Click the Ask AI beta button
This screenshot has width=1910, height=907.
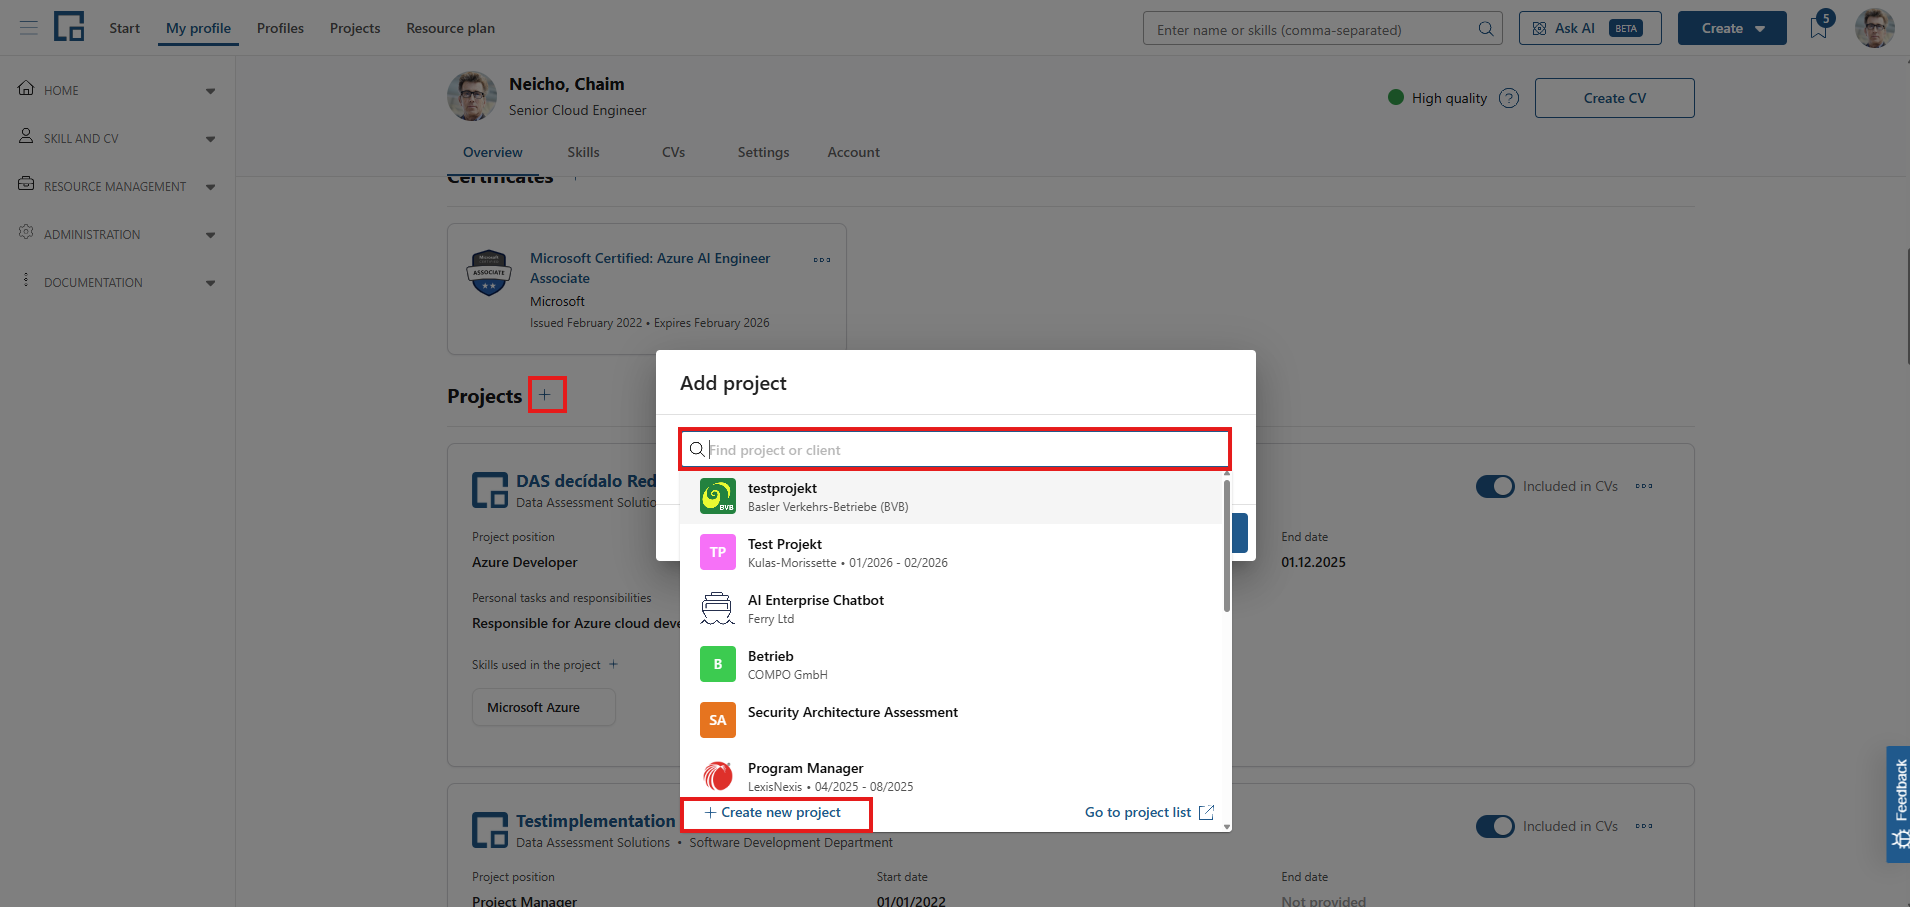[x=1590, y=28]
